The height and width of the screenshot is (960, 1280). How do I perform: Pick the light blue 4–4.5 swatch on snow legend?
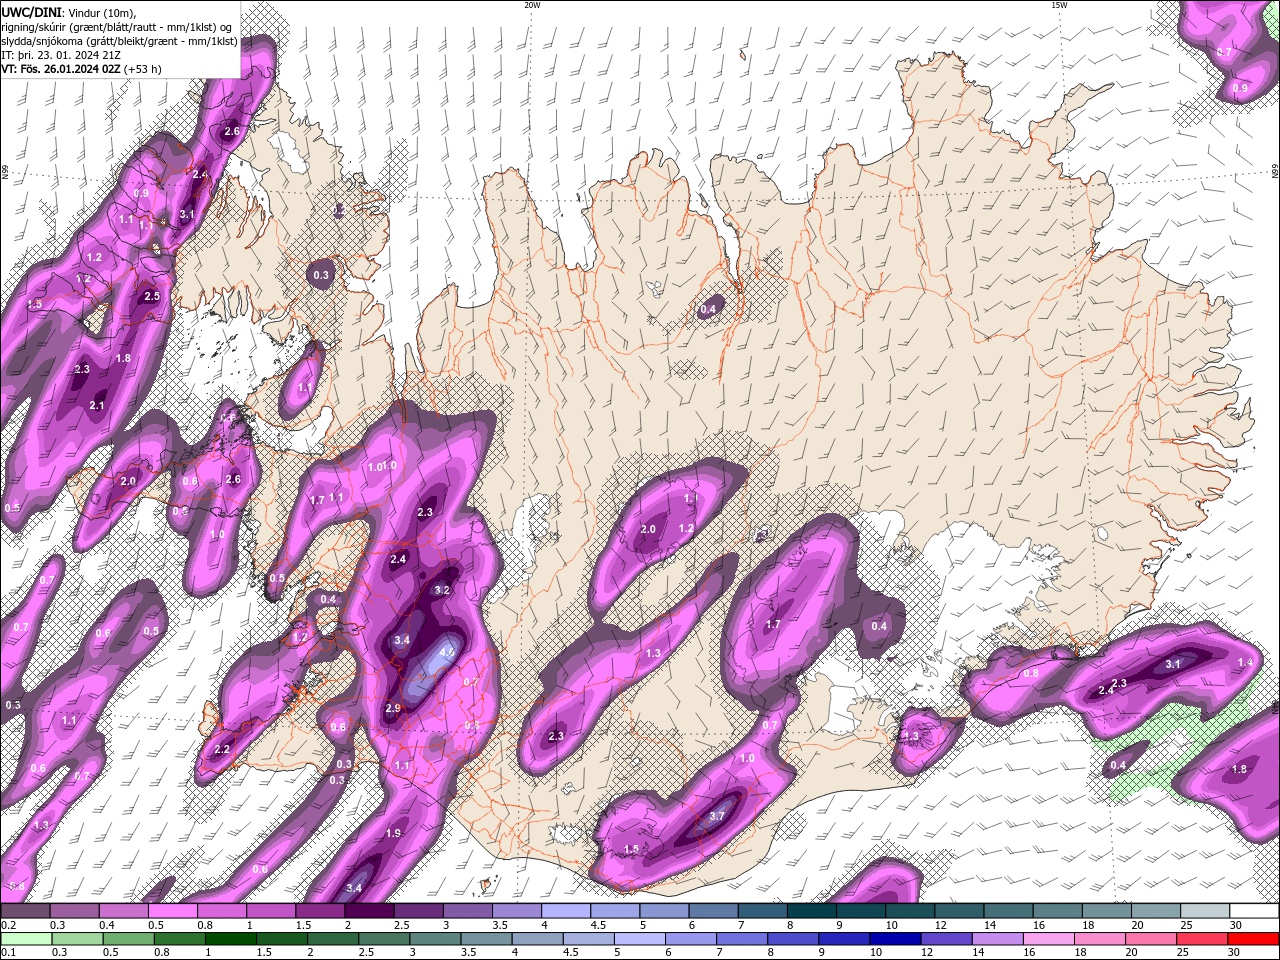[x=565, y=911]
